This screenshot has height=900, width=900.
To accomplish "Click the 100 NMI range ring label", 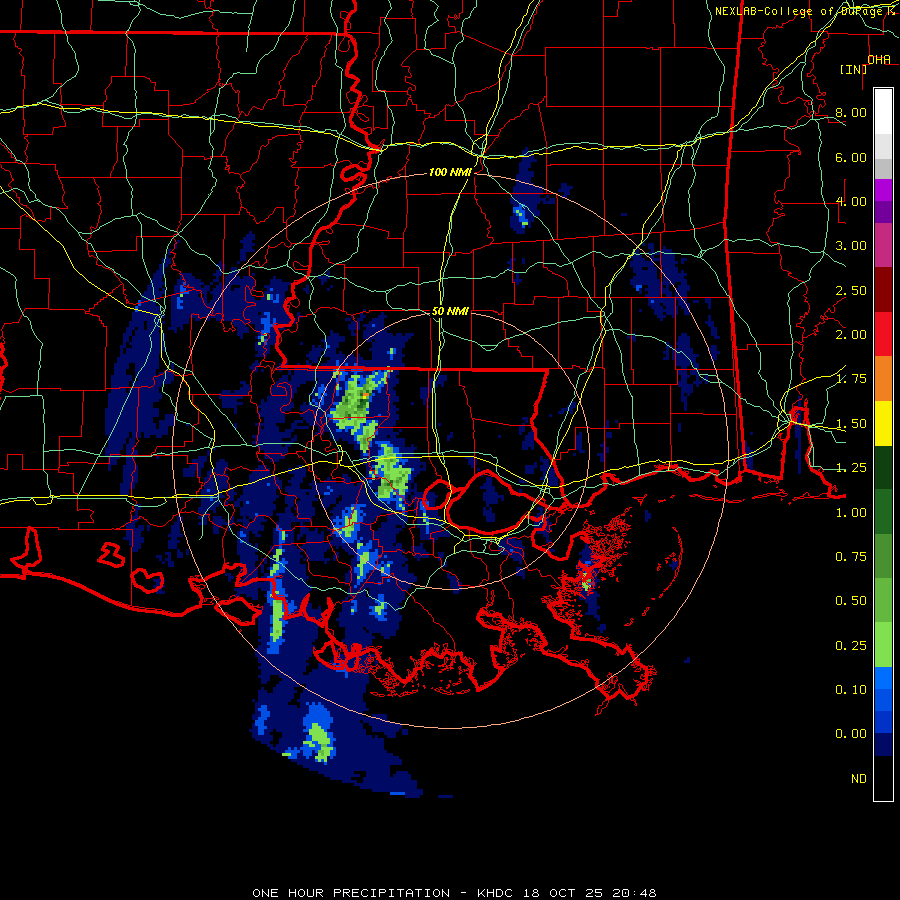I will (x=450, y=172).
